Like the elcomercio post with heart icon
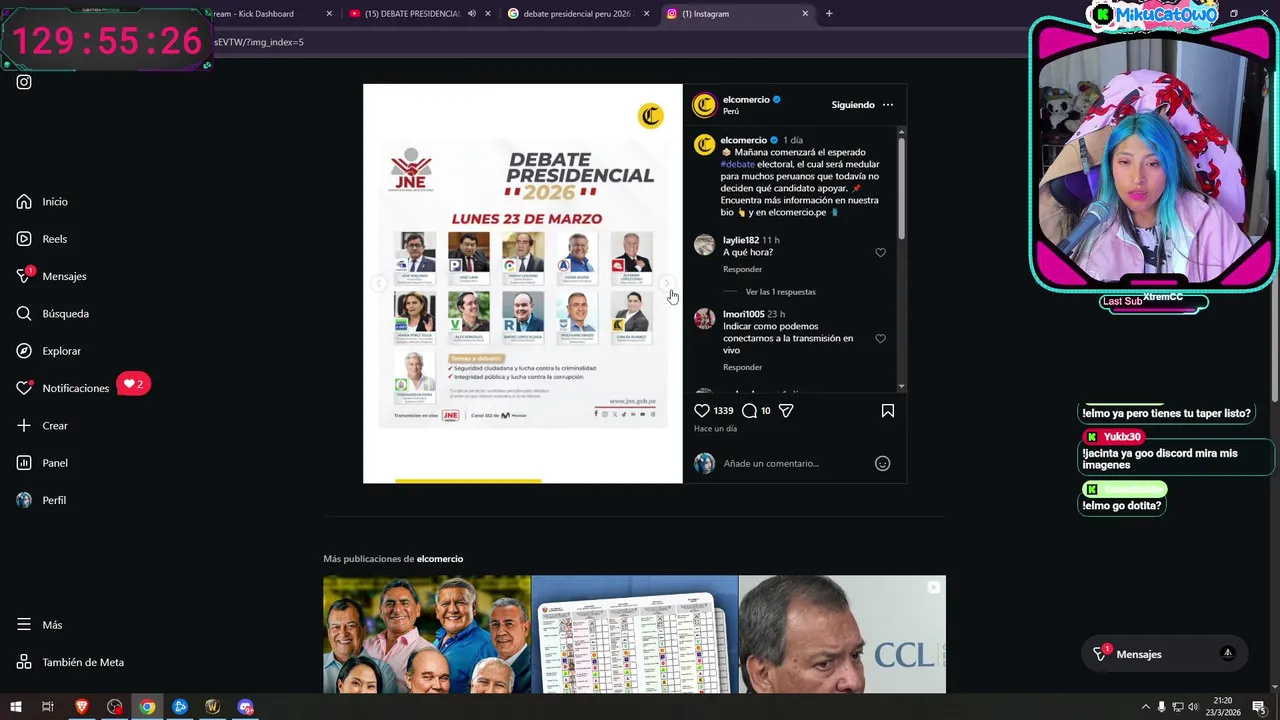The width and height of the screenshot is (1280, 720). 702,410
